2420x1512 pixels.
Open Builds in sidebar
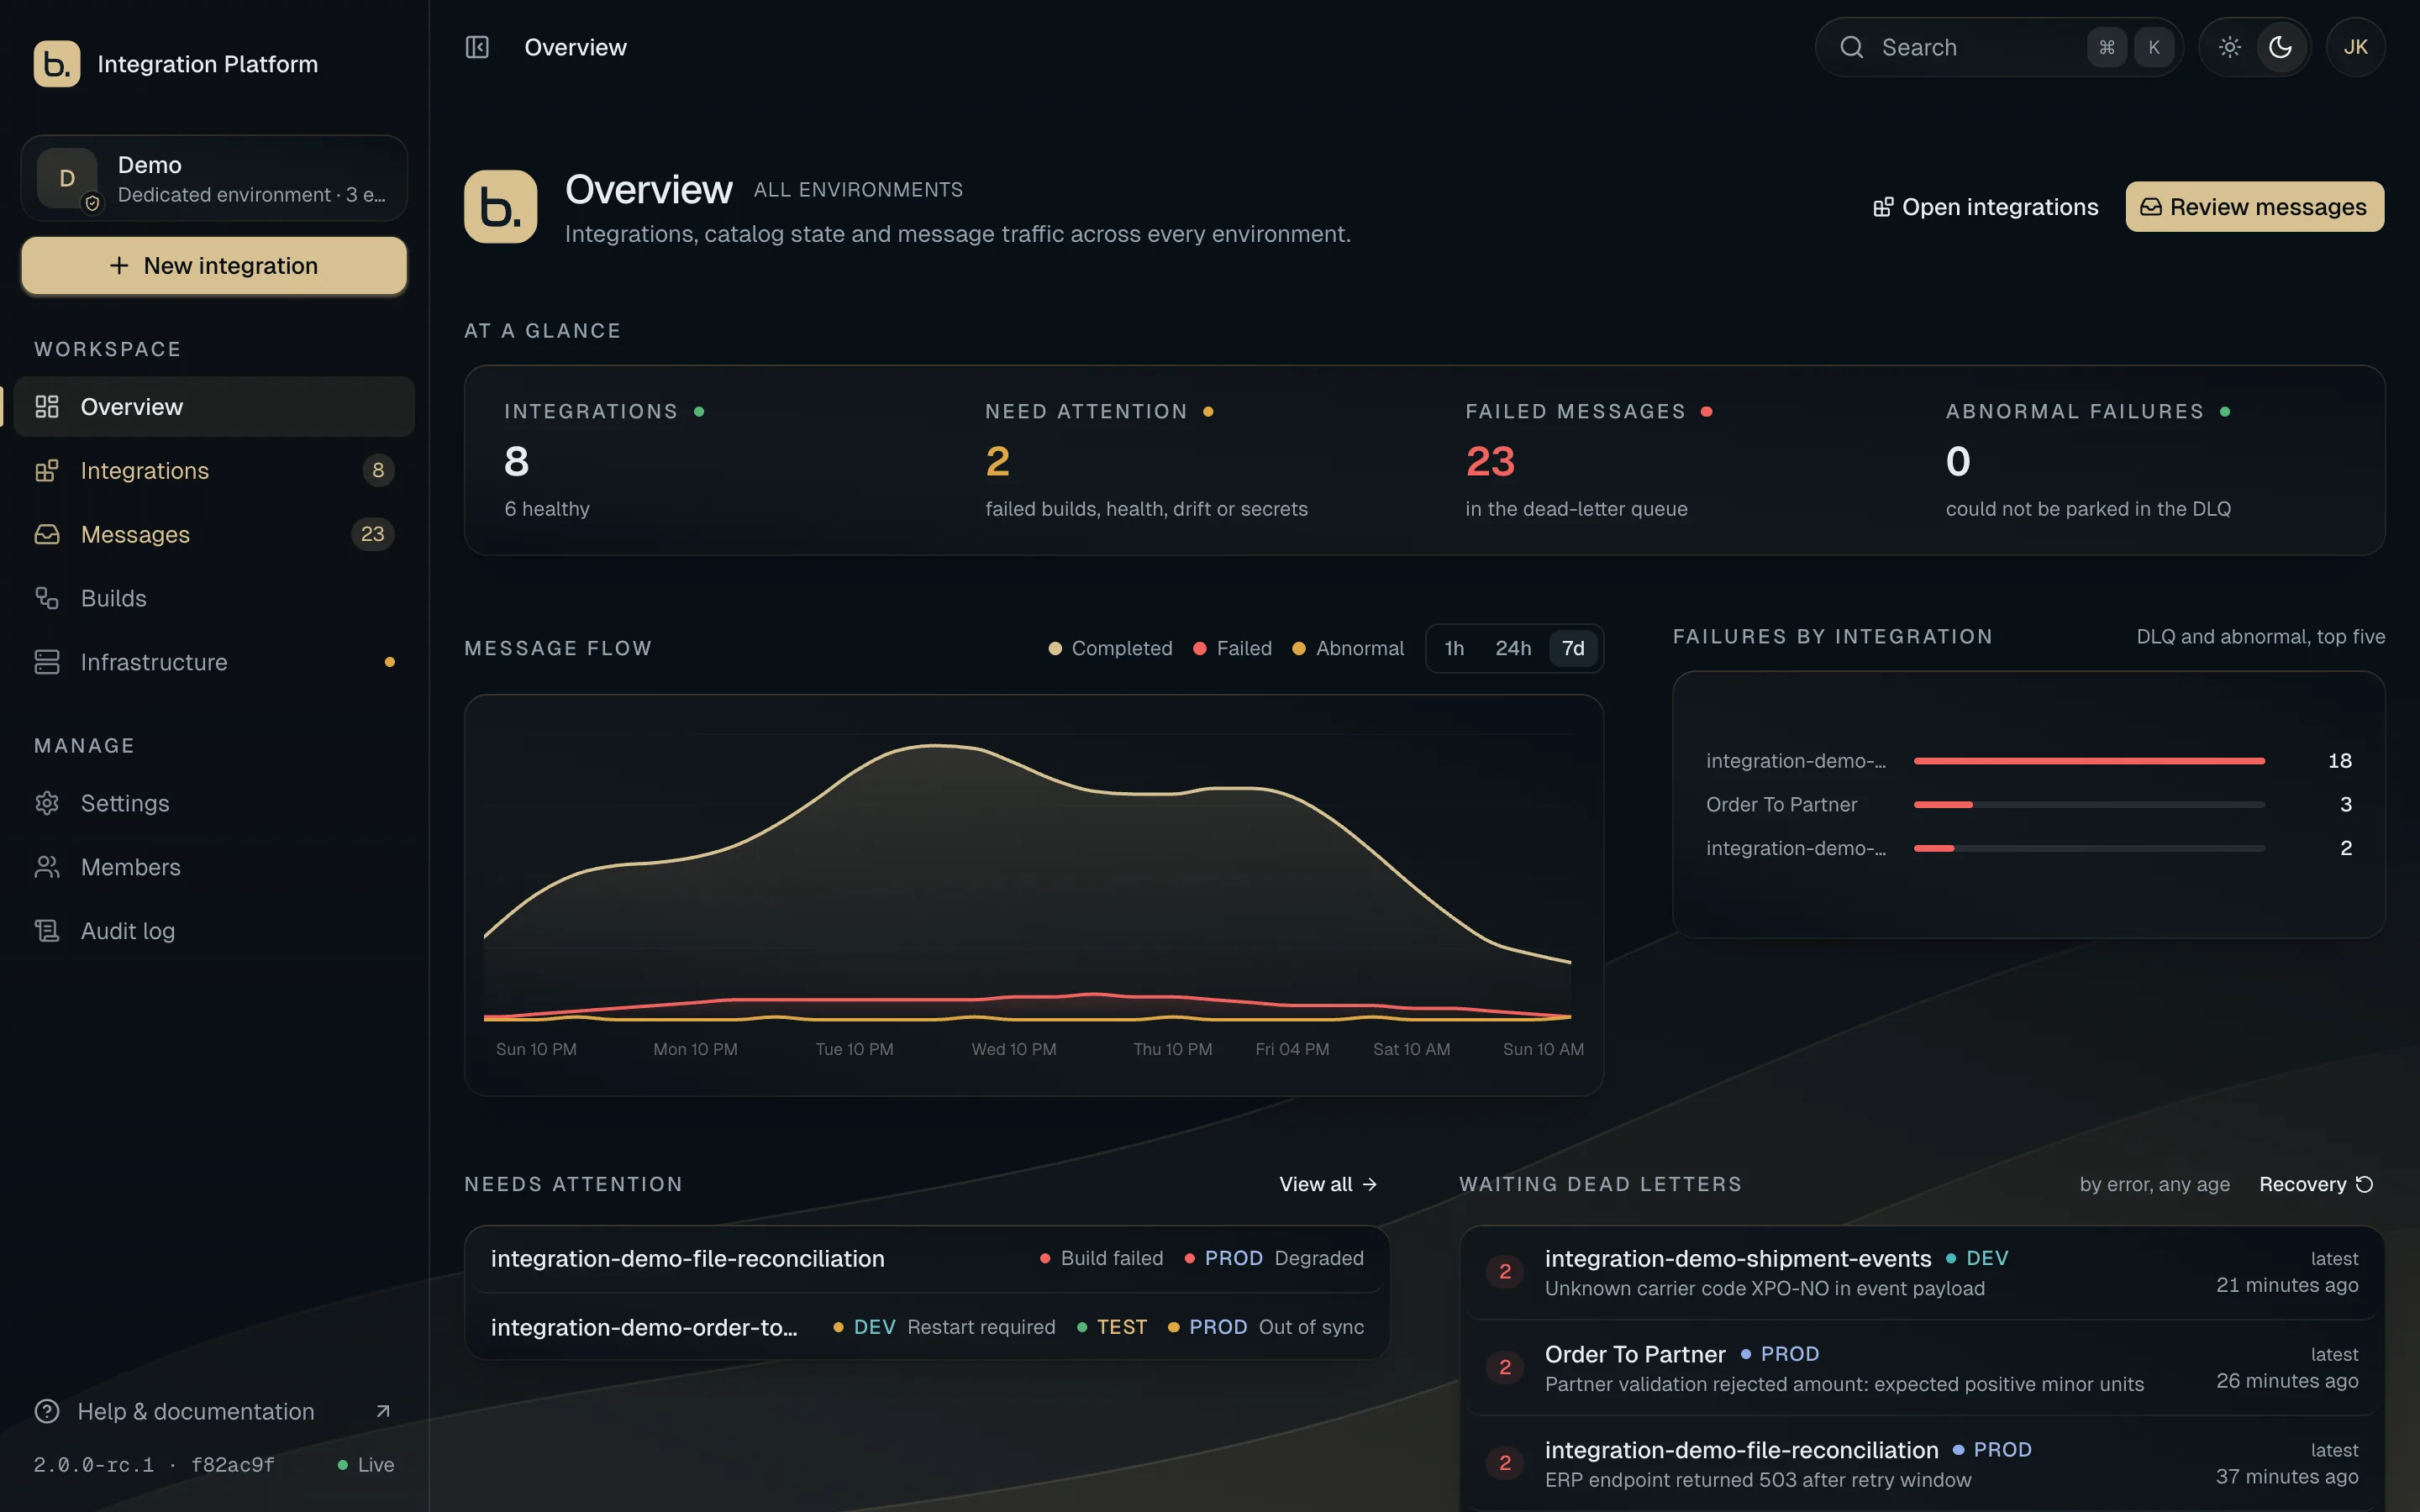pos(214,598)
